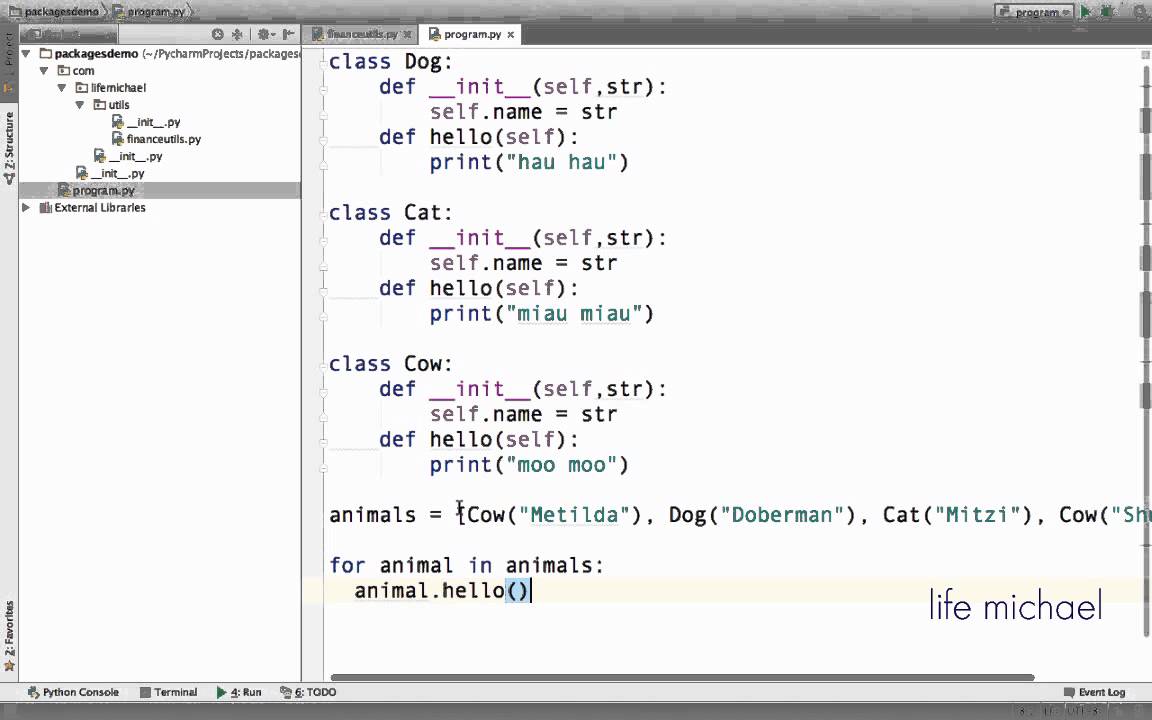Click the "Doberman" string in animals list
The height and width of the screenshot is (720, 1152).
click(782, 515)
